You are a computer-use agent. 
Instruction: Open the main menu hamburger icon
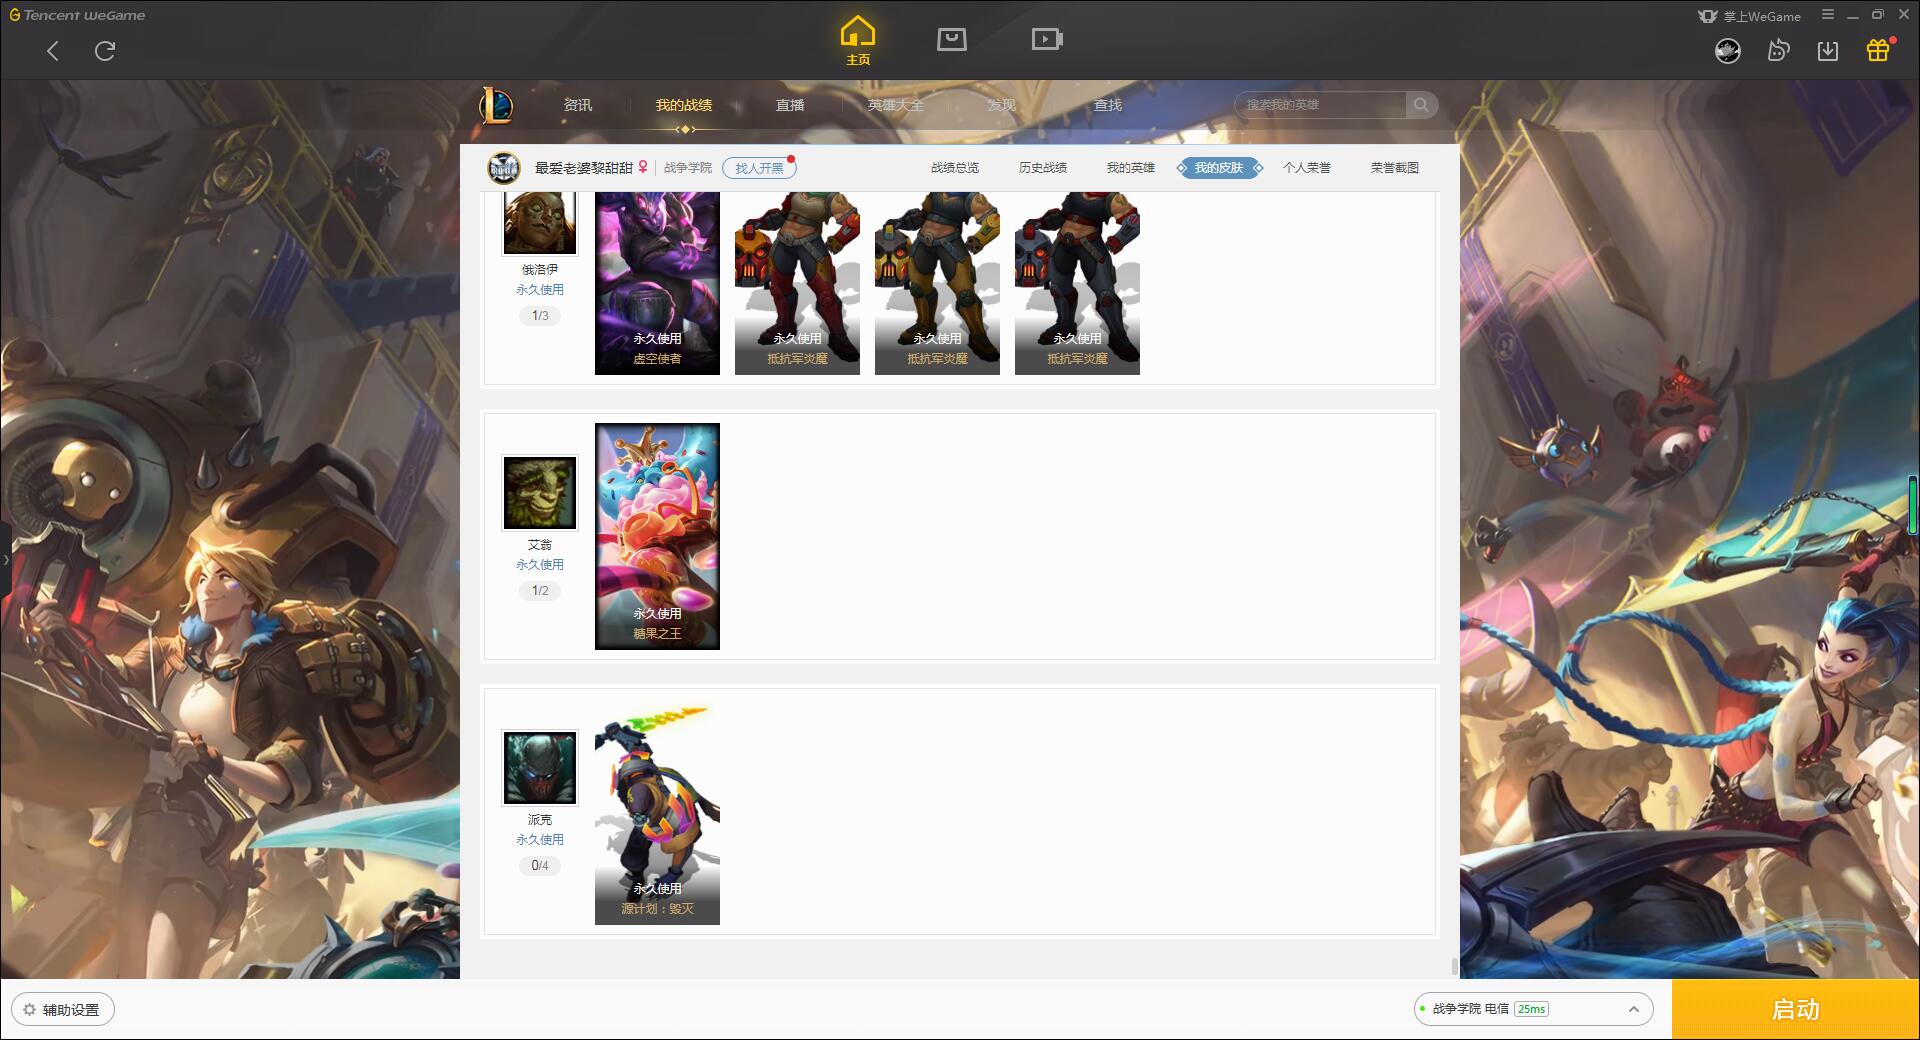(1828, 15)
